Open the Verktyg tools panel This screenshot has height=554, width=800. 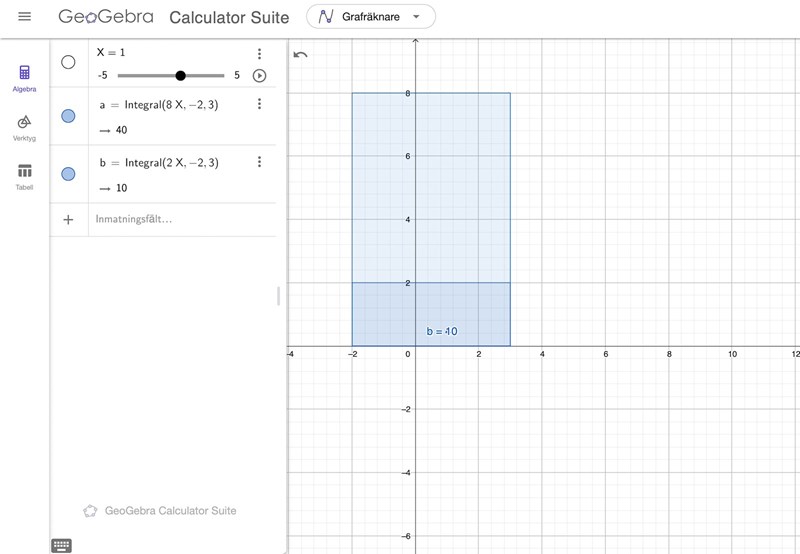(25, 127)
